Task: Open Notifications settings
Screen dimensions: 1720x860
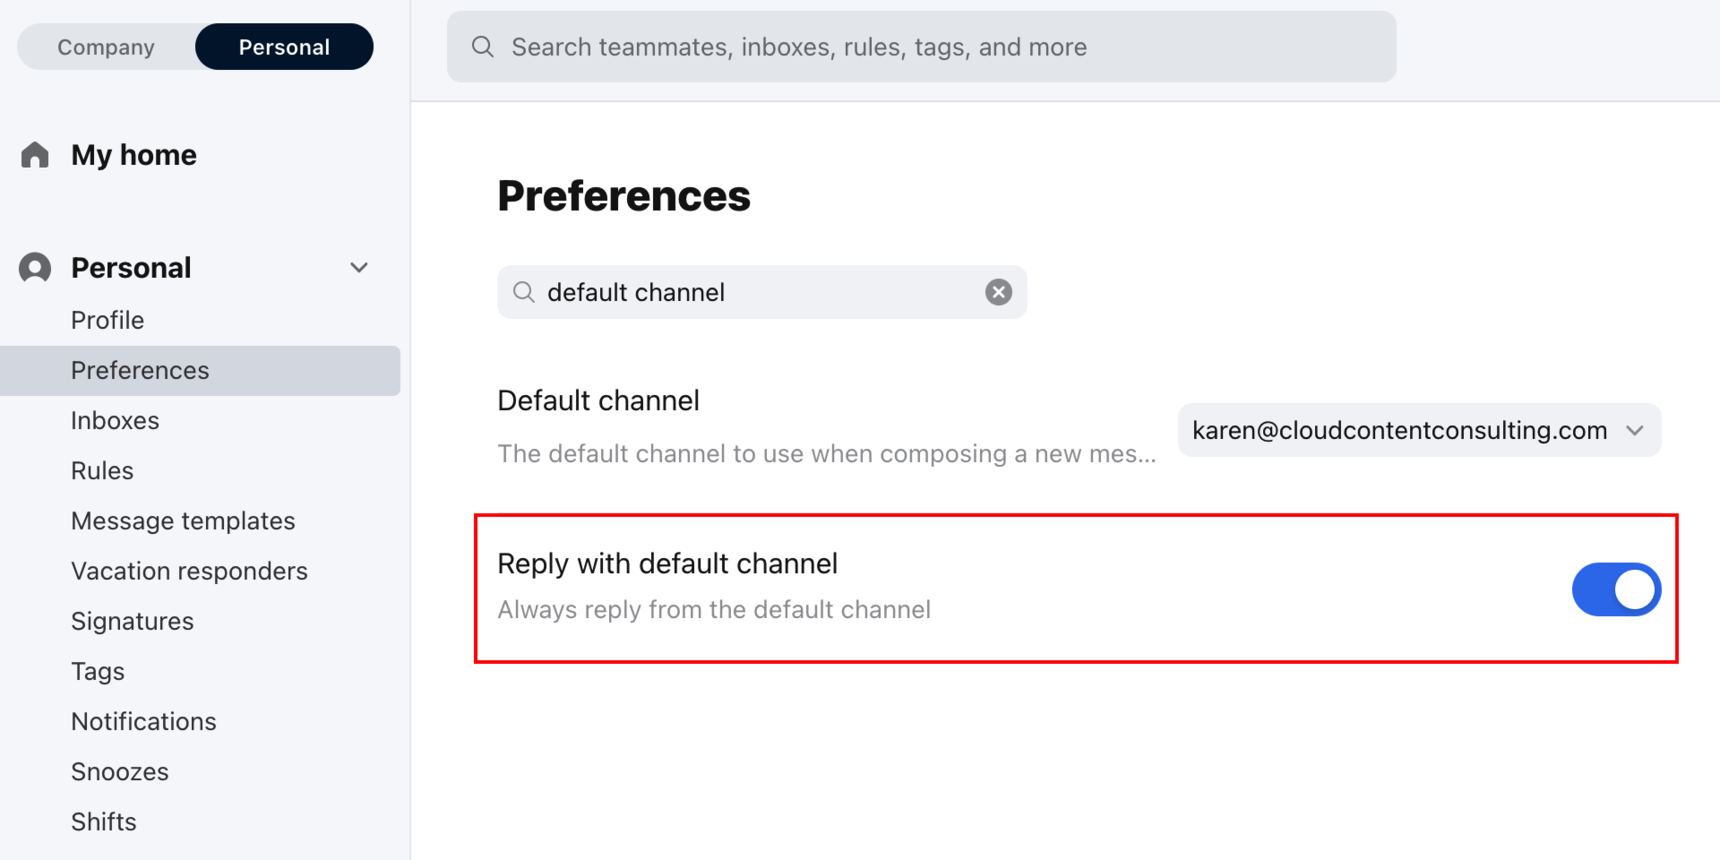Action: (143, 720)
